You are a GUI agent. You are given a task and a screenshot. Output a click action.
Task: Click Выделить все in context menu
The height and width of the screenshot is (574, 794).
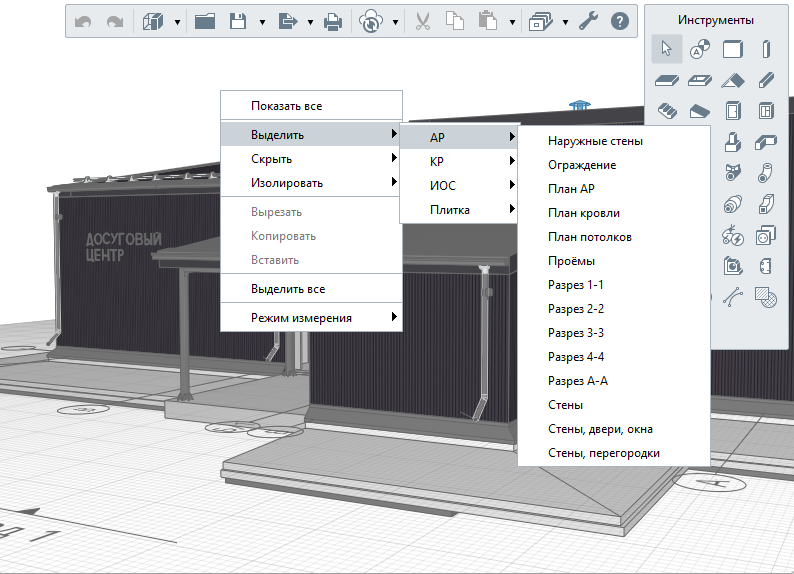coord(288,289)
